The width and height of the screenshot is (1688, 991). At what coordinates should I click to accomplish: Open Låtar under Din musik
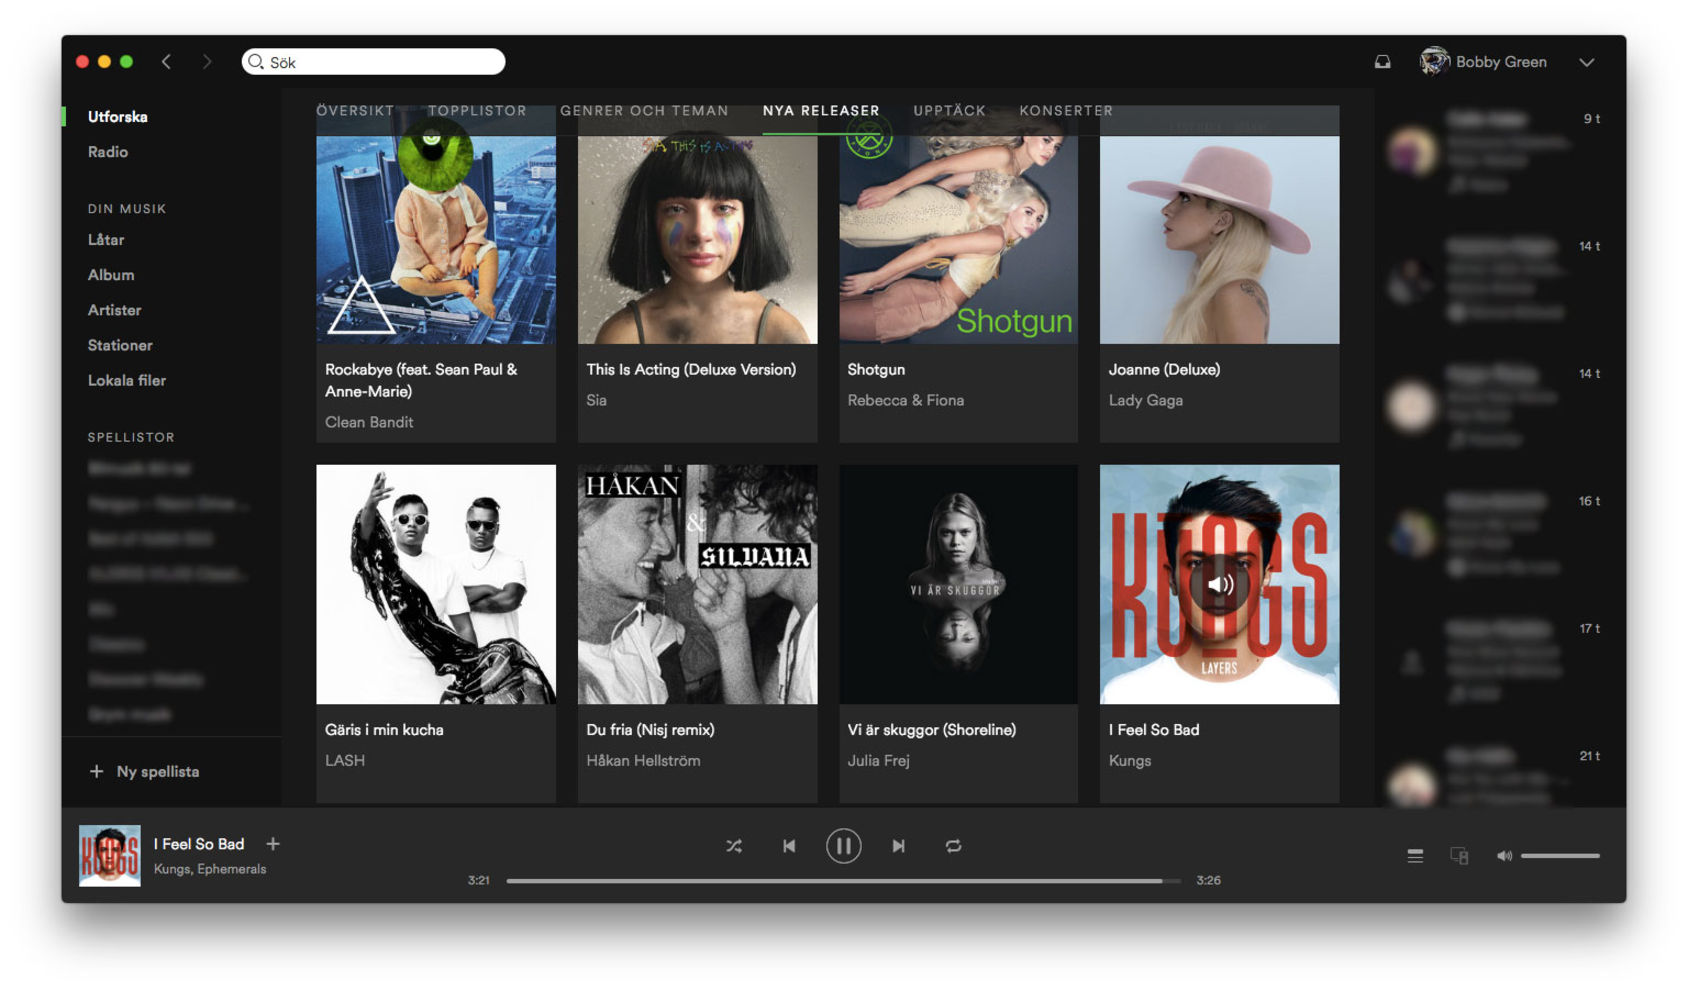[x=106, y=240]
